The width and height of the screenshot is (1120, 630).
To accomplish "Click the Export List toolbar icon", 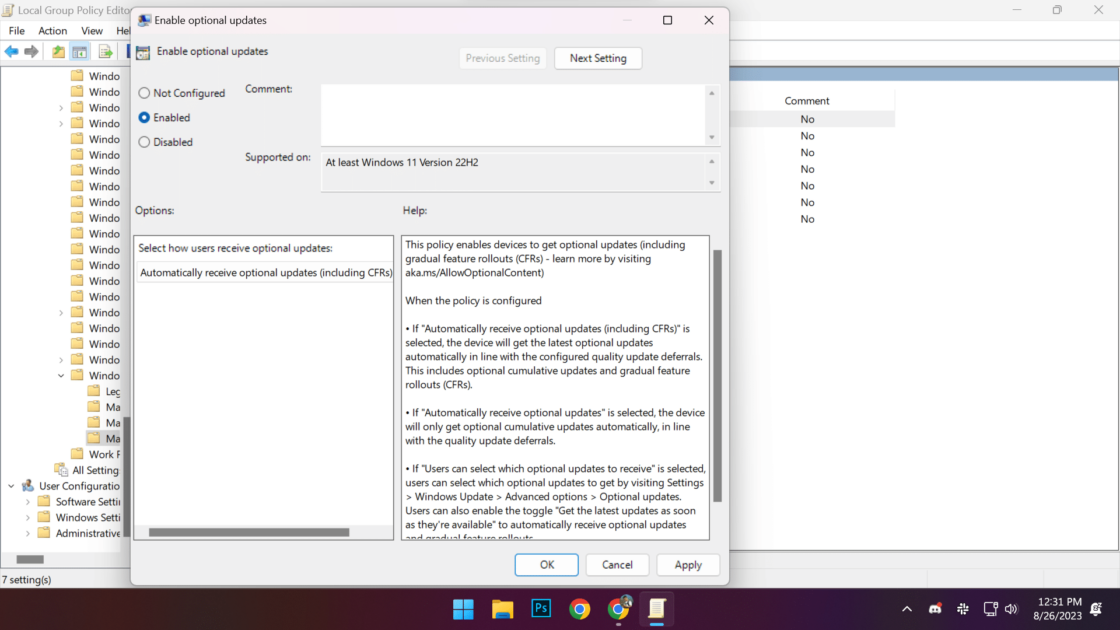I will click(105, 52).
